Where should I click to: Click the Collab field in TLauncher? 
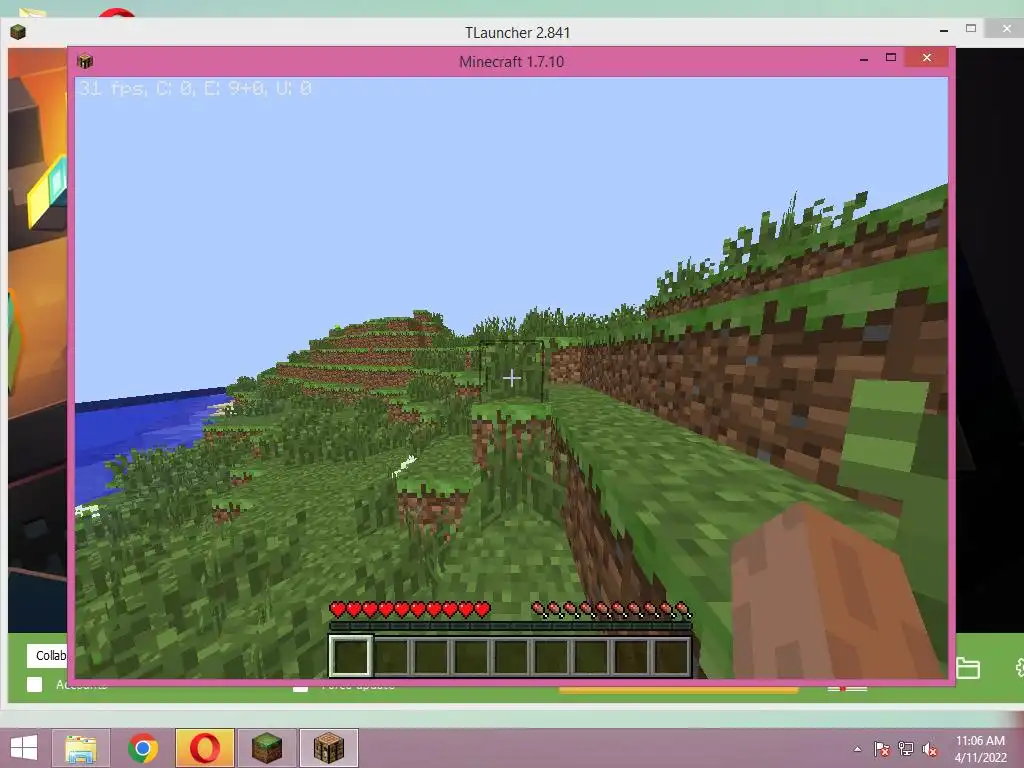click(47, 656)
